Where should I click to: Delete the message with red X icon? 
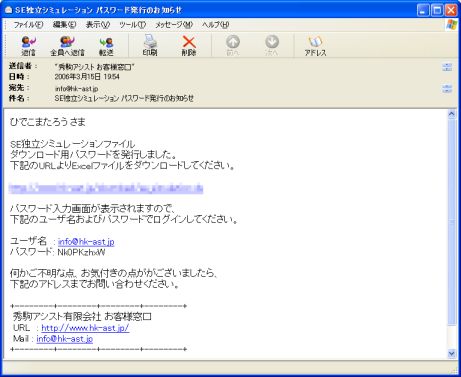(189, 46)
